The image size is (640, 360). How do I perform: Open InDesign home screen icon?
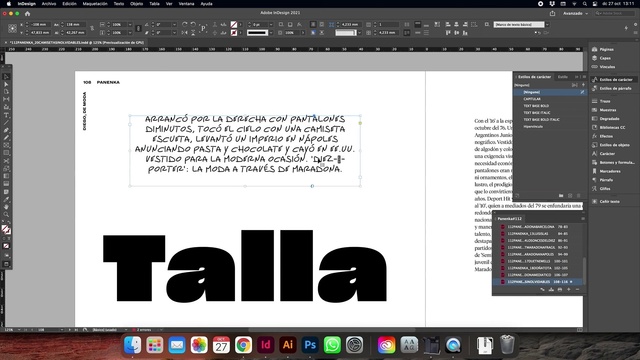27,13
